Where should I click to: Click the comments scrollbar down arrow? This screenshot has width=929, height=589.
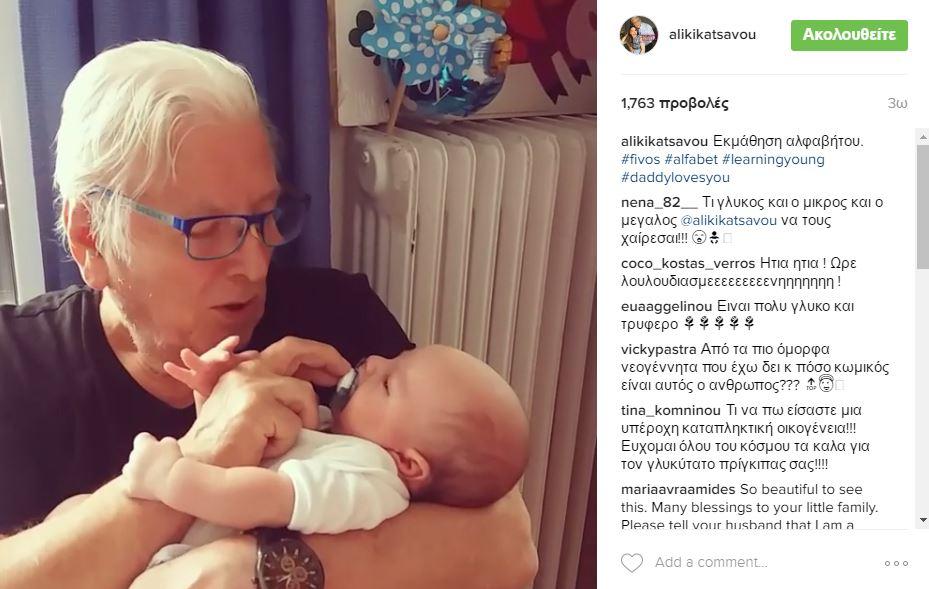click(x=922, y=520)
